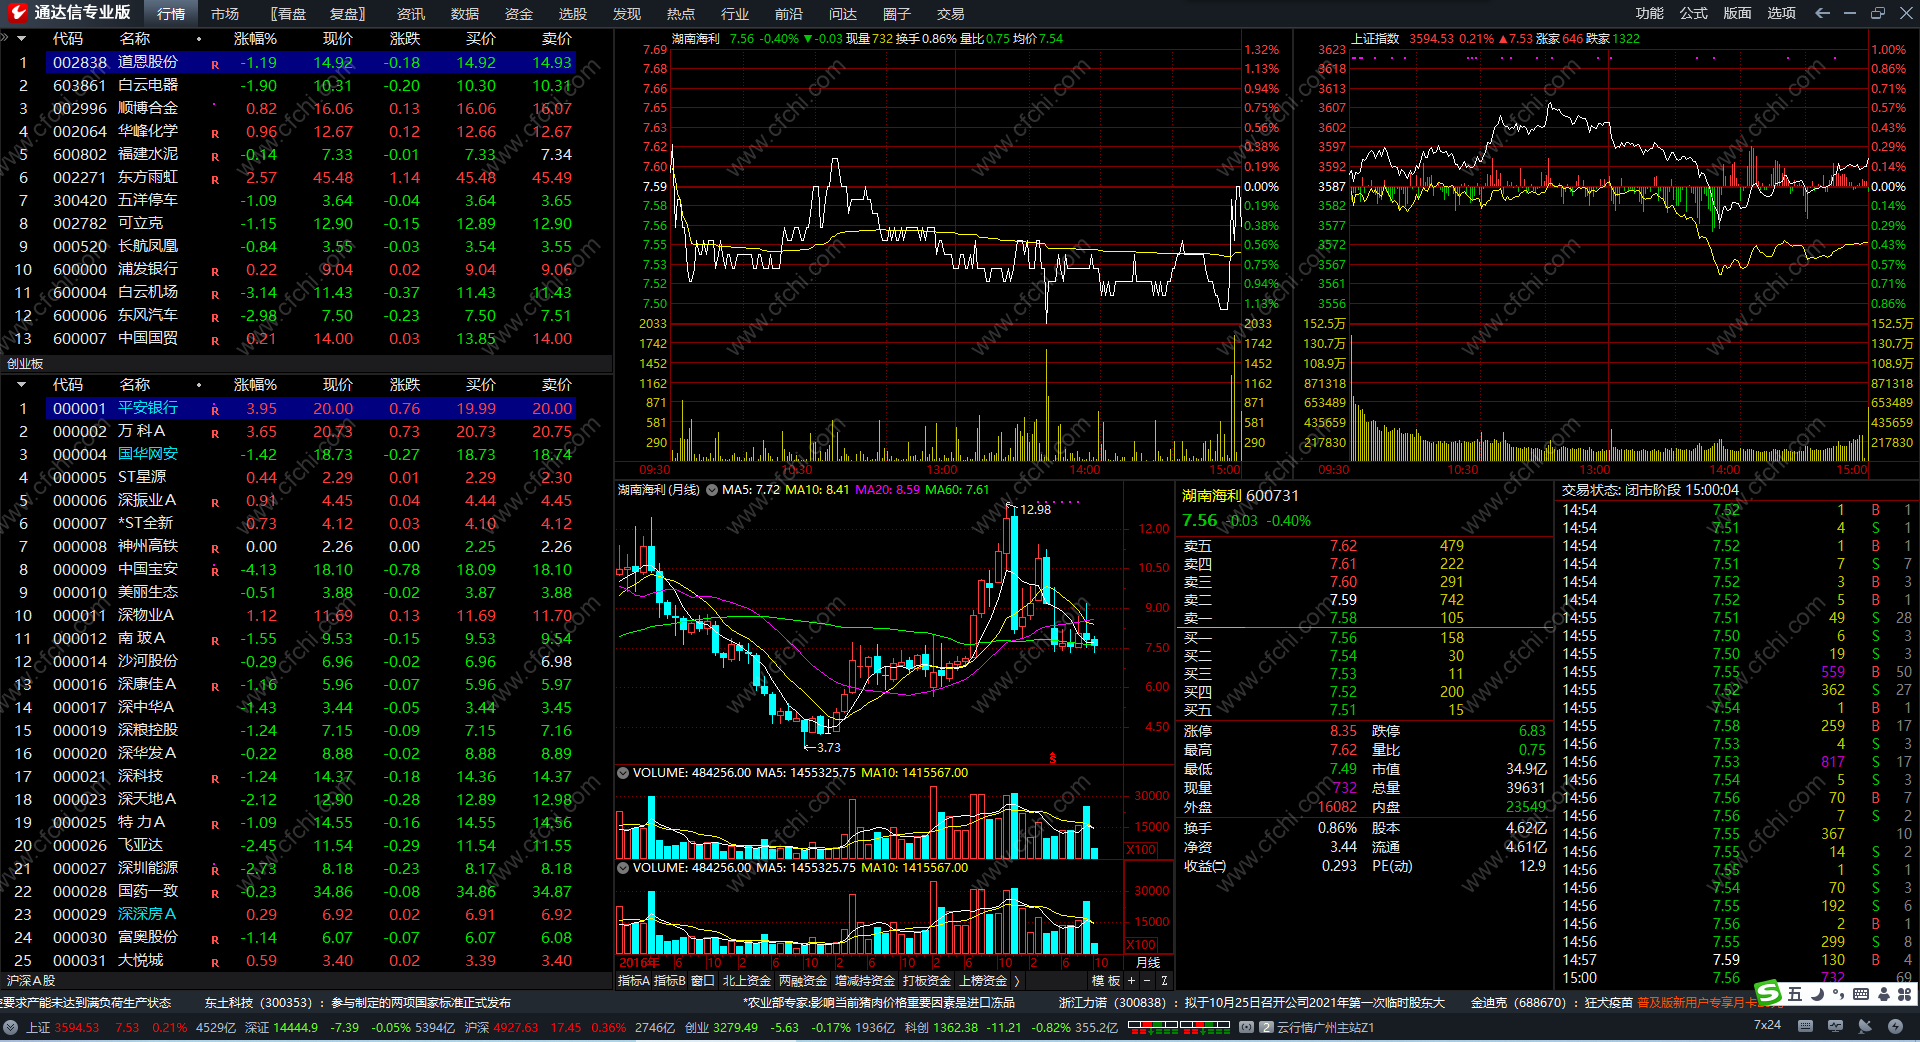Switch to the 创业板 tab
The image size is (1920, 1042).
(x=25, y=364)
